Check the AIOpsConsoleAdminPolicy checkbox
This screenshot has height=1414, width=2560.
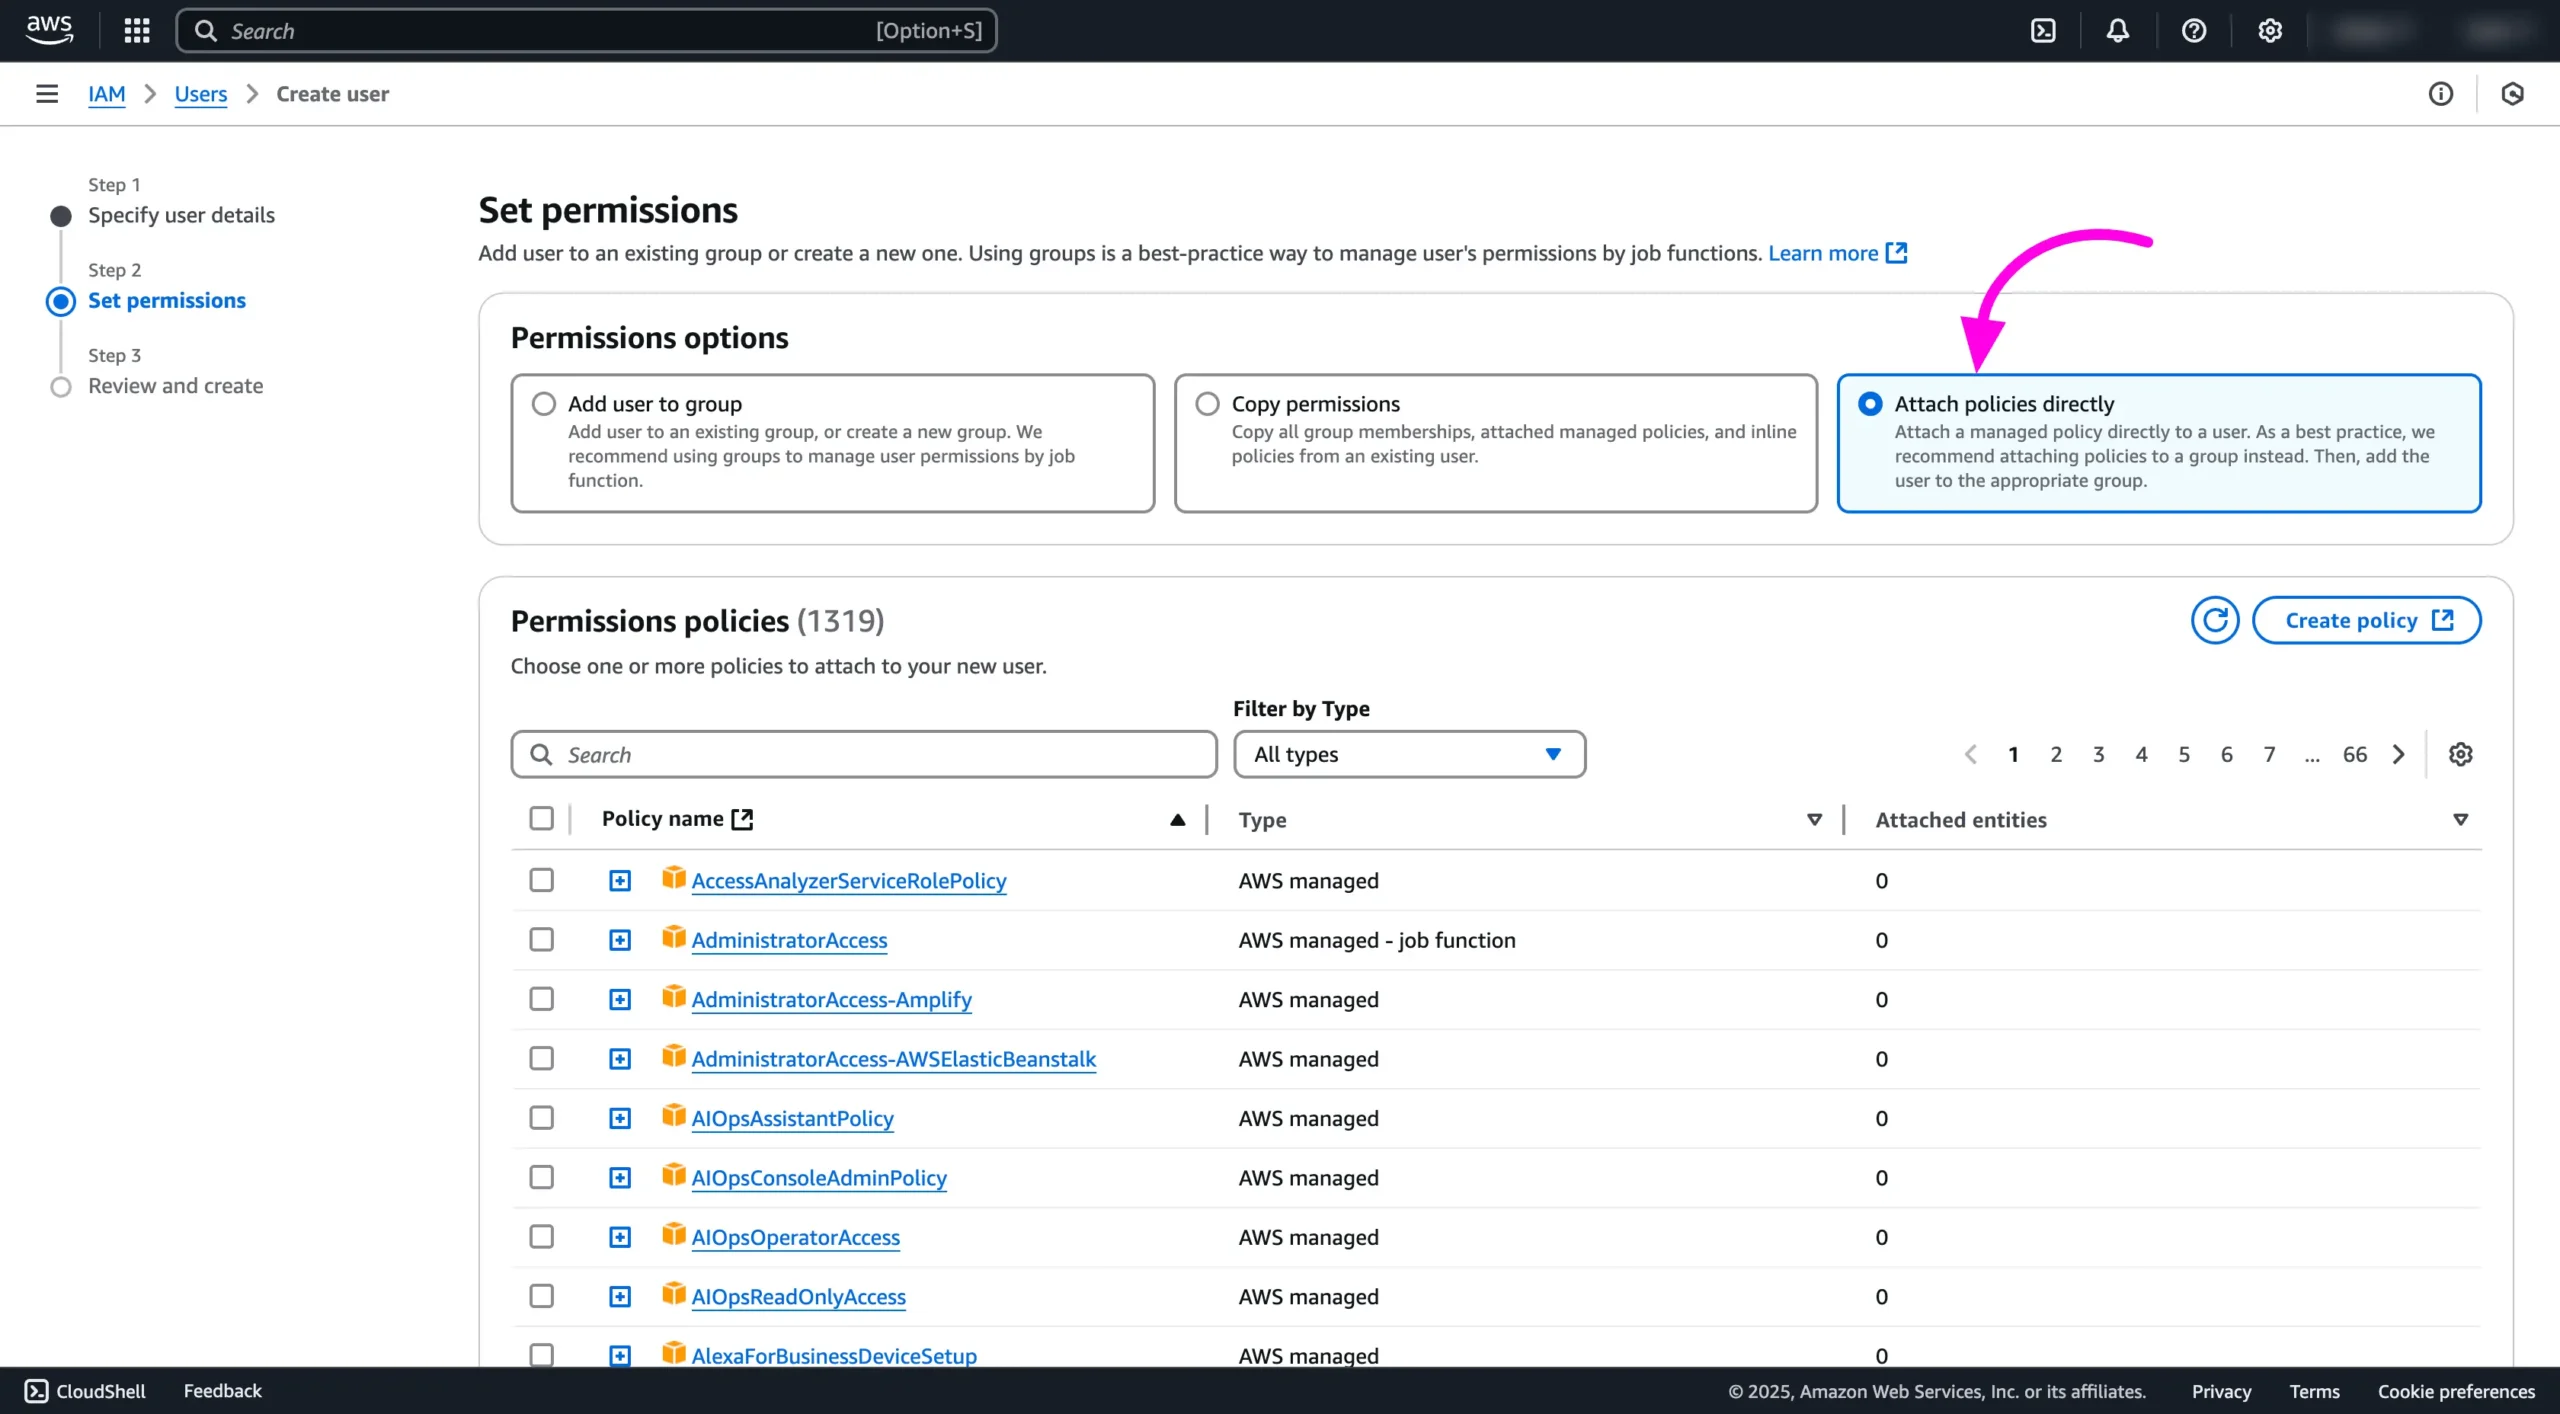(x=542, y=1177)
